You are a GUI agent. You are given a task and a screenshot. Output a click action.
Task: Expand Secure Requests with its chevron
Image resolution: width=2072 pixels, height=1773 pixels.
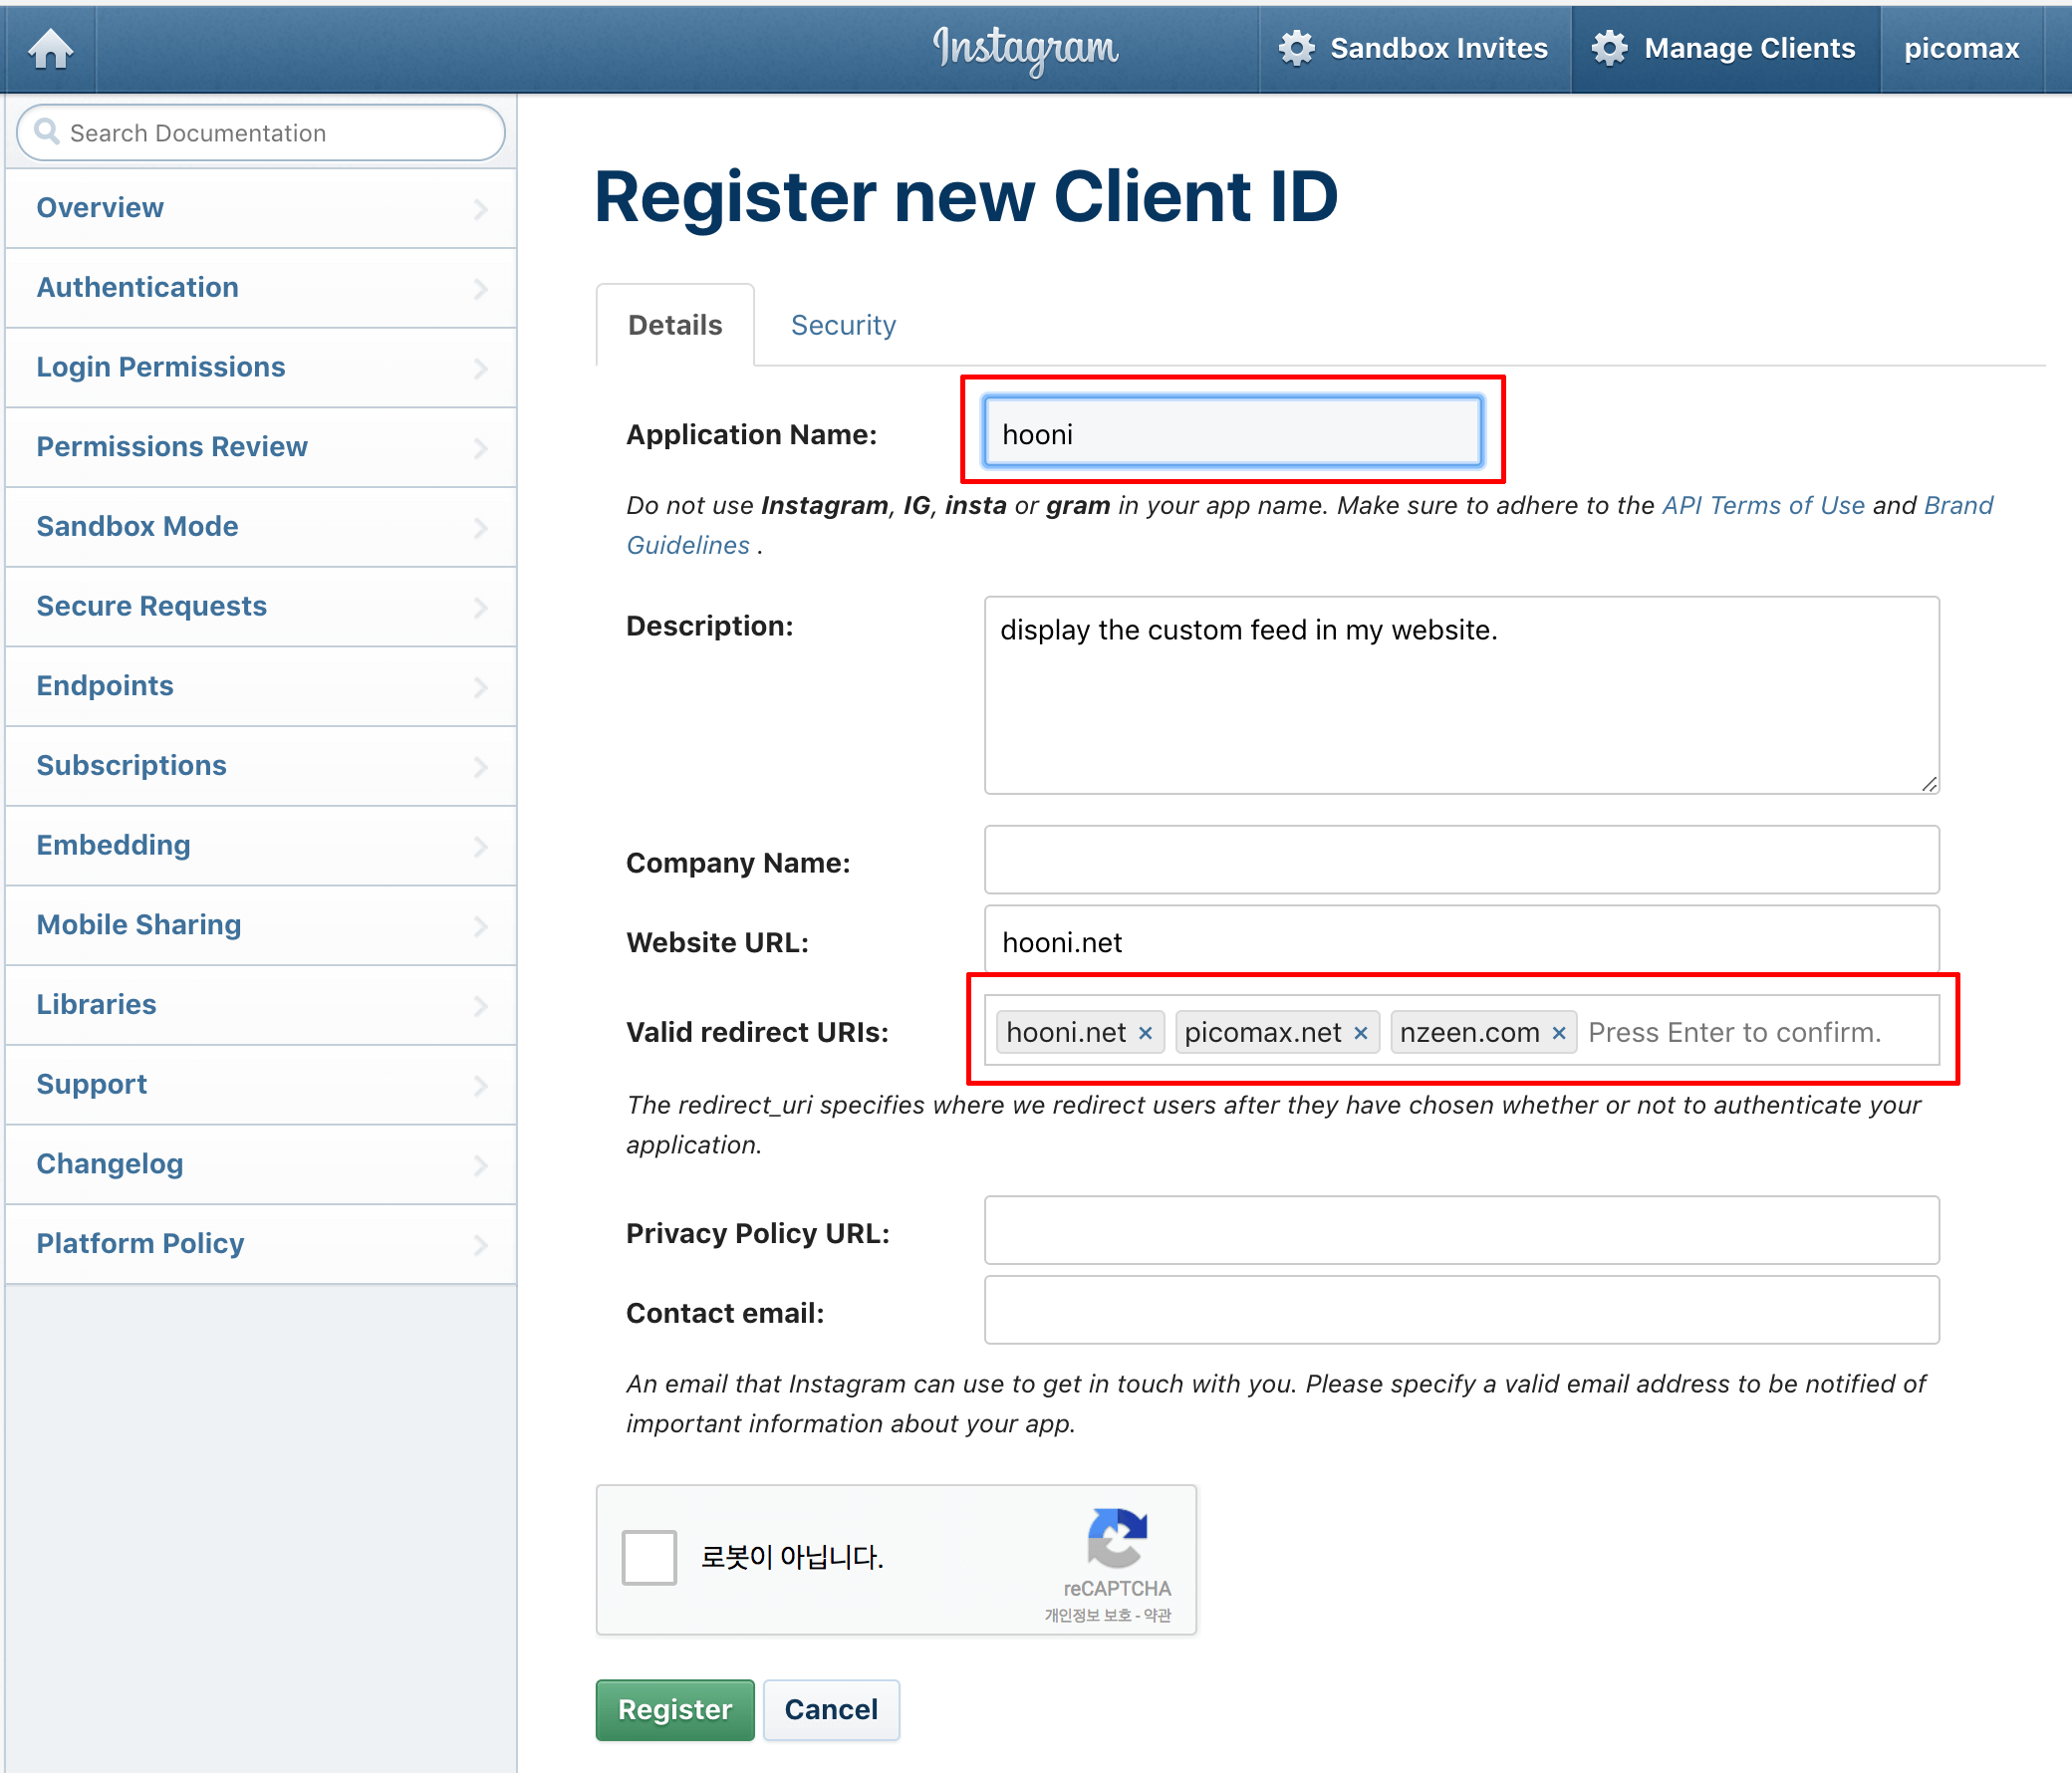tap(480, 607)
